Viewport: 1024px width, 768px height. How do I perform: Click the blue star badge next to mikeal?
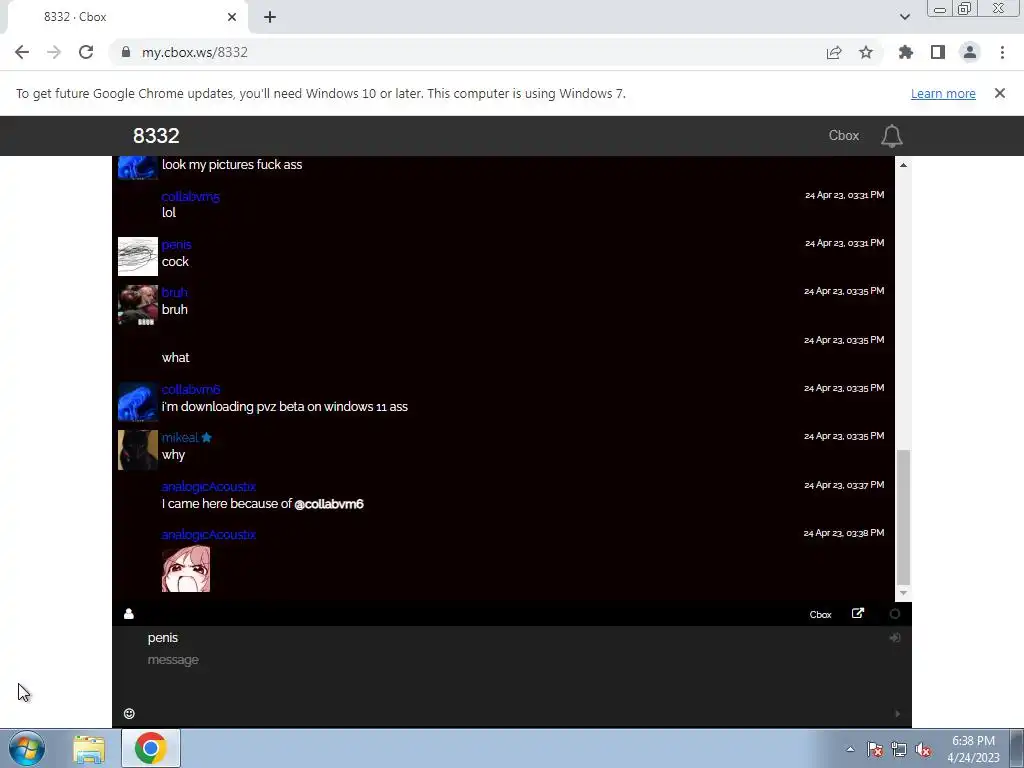[206, 438]
